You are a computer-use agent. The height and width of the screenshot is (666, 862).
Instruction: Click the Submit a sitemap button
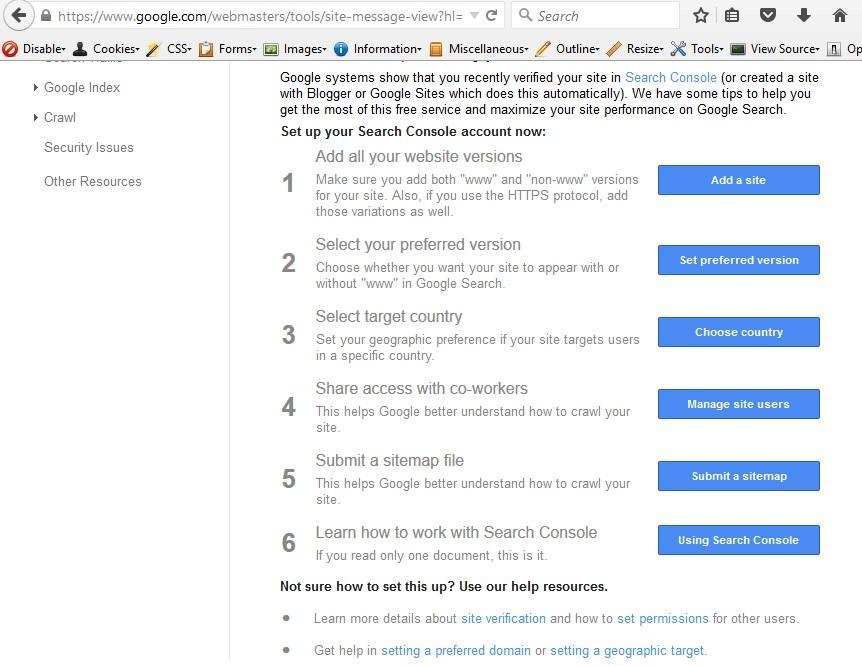(738, 476)
